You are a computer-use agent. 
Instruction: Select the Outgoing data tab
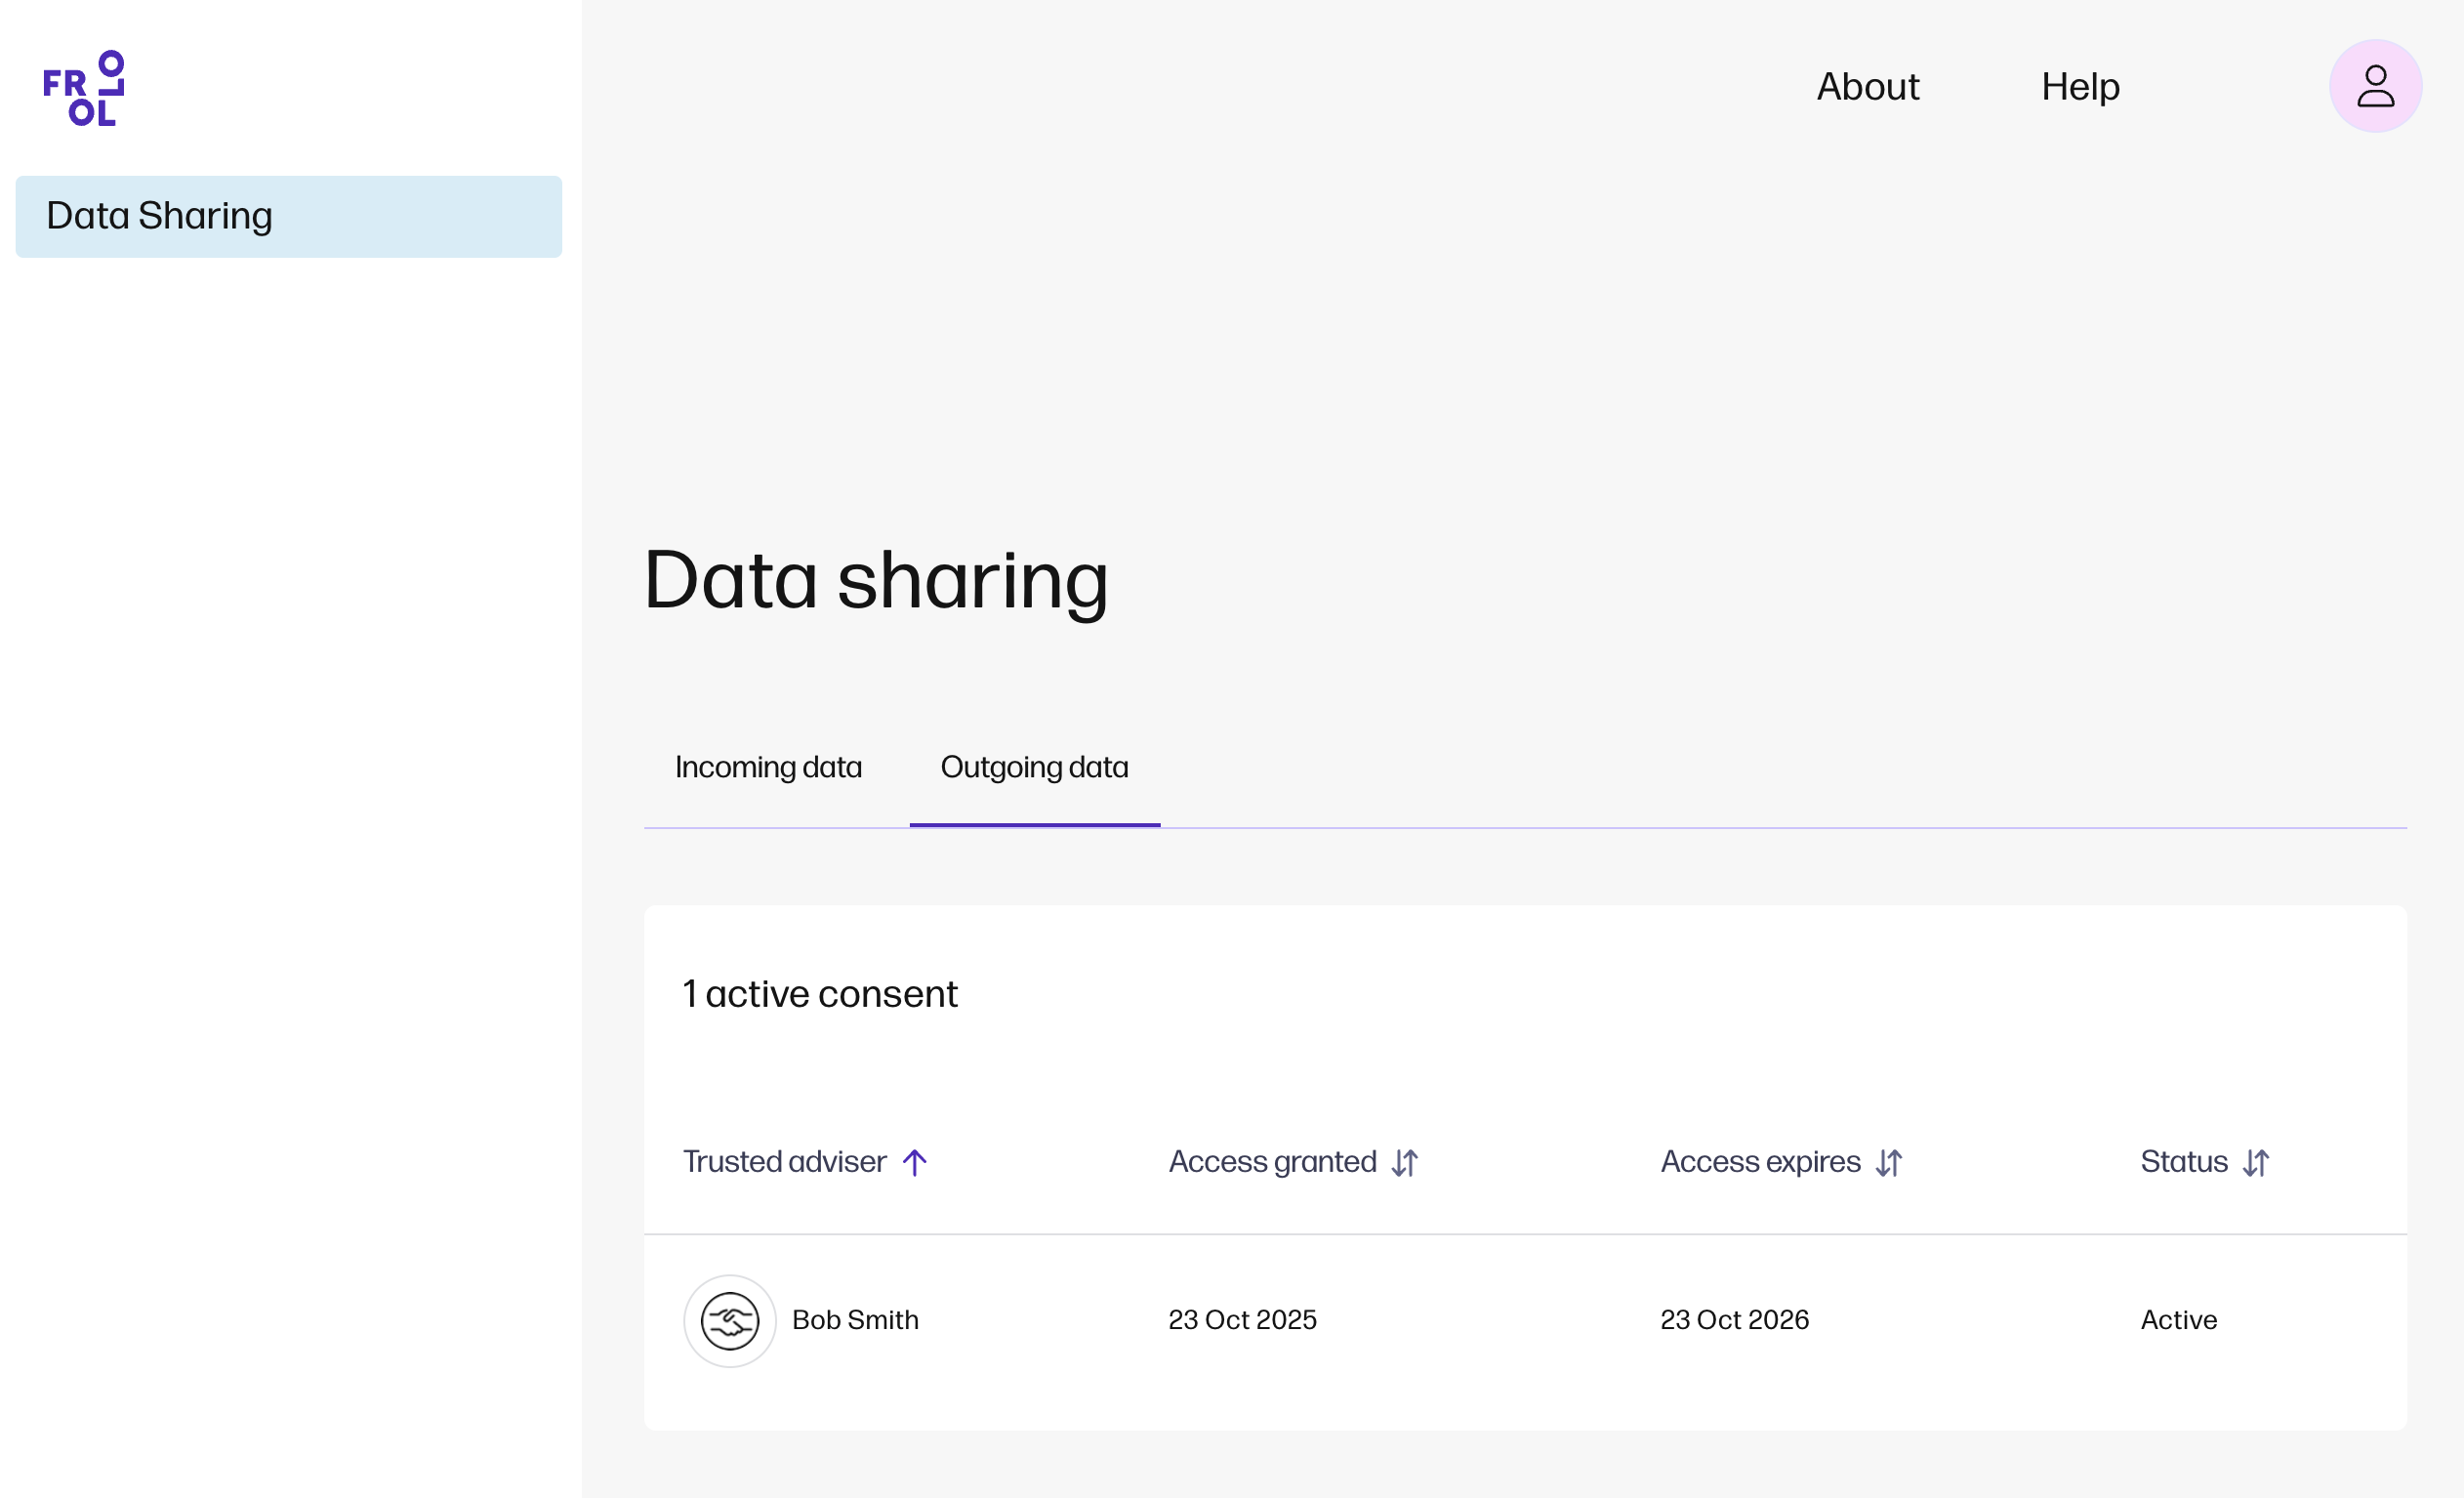click(1034, 767)
